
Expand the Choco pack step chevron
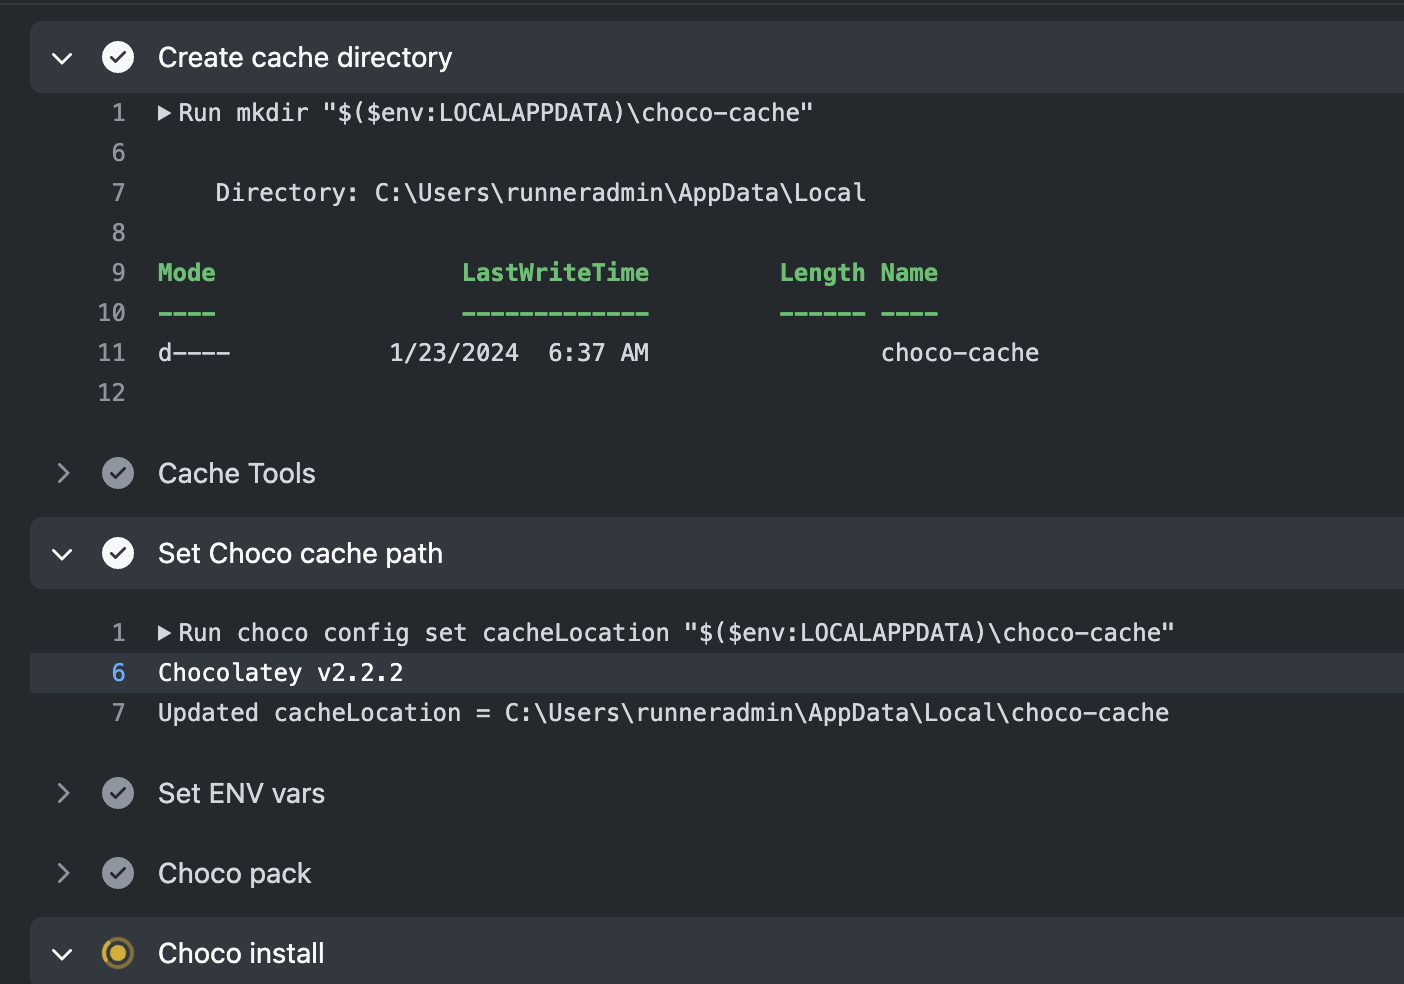pos(63,873)
